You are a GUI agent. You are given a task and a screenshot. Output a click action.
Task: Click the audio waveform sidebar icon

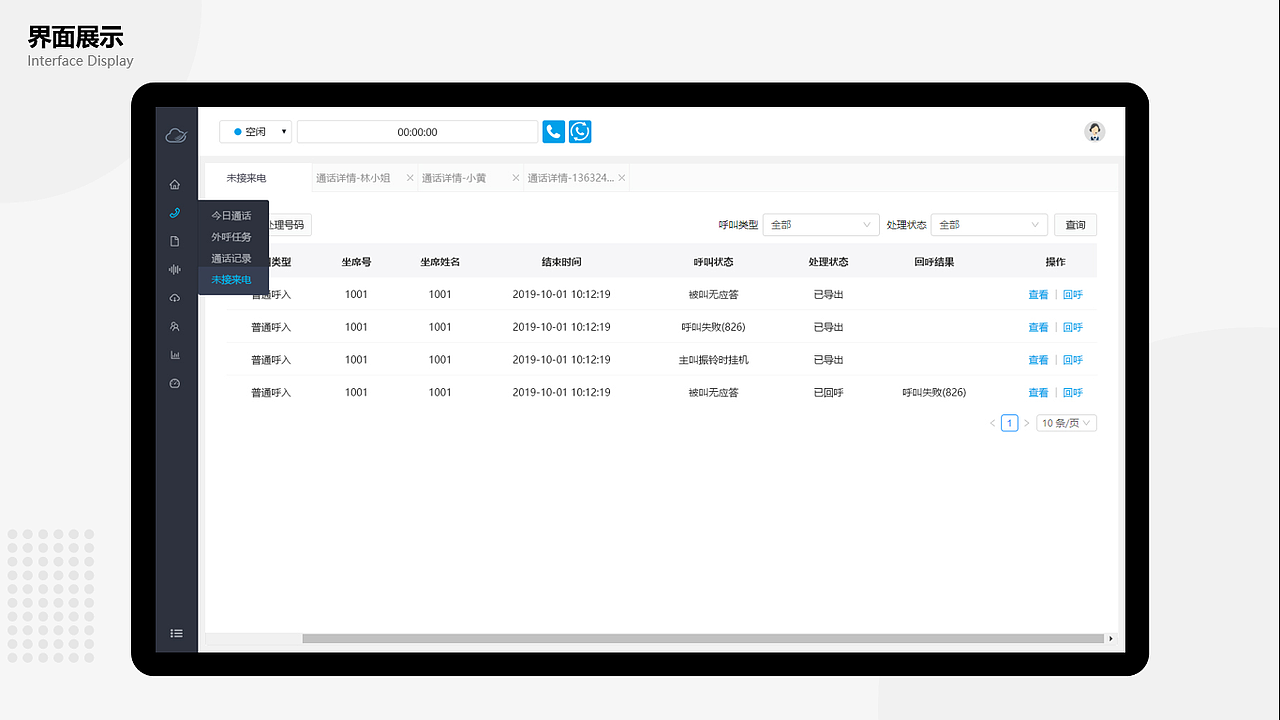coord(175,269)
